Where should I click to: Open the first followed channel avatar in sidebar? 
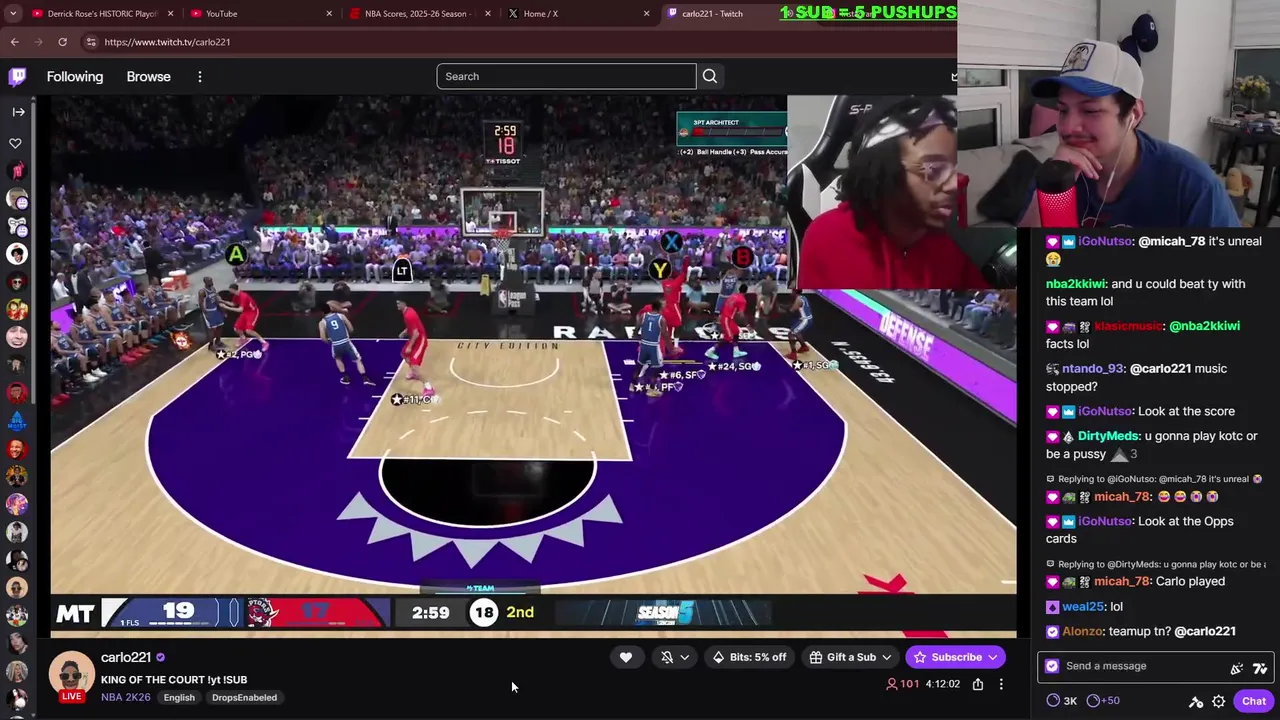(16, 171)
